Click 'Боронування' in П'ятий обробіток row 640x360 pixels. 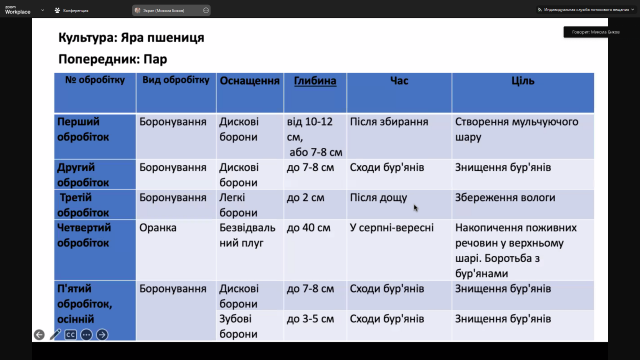coord(176,311)
